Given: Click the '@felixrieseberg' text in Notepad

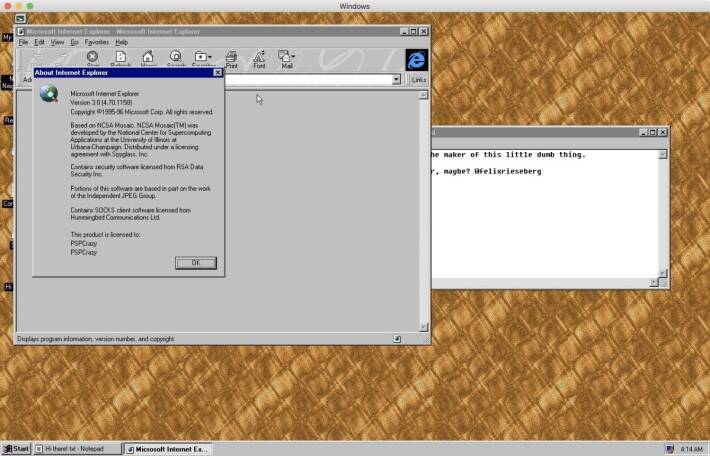Looking at the screenshot, I should point(508,172).
